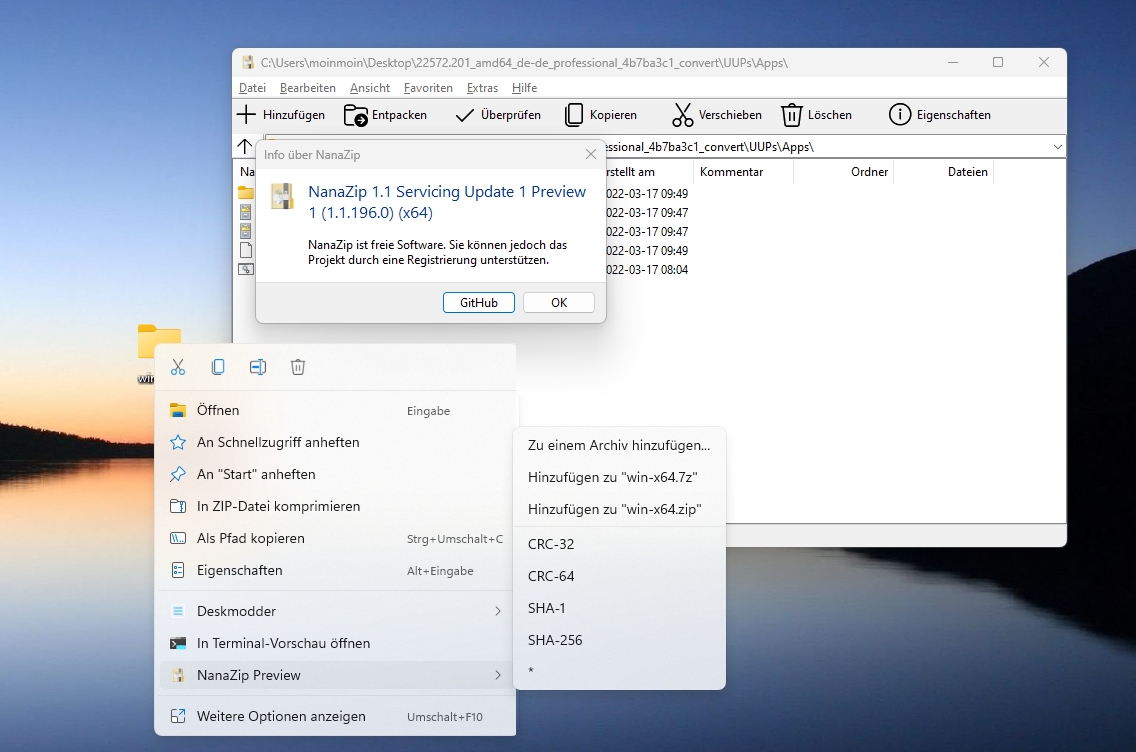Click the GitHub button
1136x752 pixels.
pos(479,303)
